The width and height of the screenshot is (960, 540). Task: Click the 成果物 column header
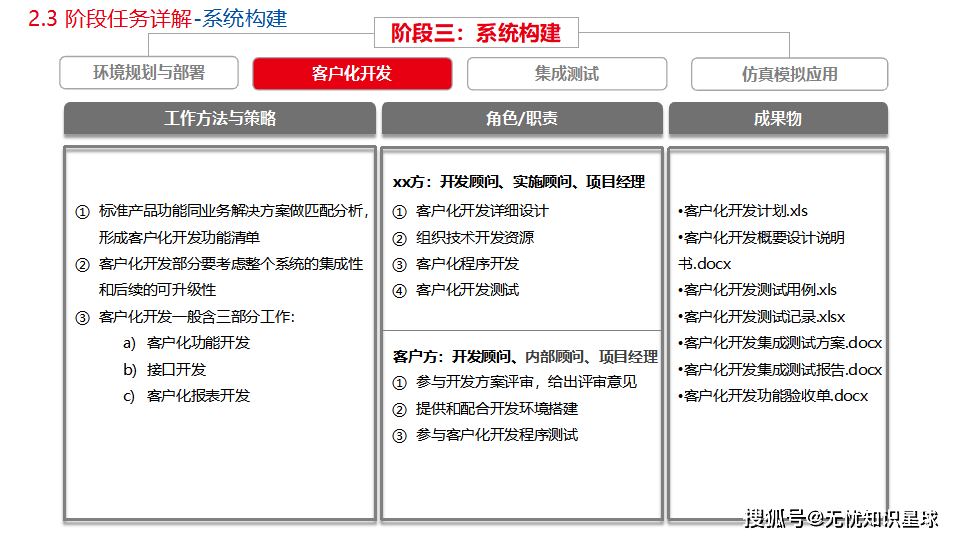(x=778, y=118)
